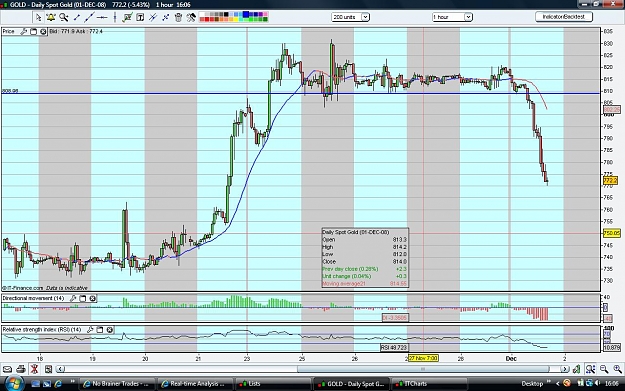The height and width of the screenshot is (391, 625).
Task: Click the scroll right arrow of chart scrollbar
Action: tap(565, 369)
